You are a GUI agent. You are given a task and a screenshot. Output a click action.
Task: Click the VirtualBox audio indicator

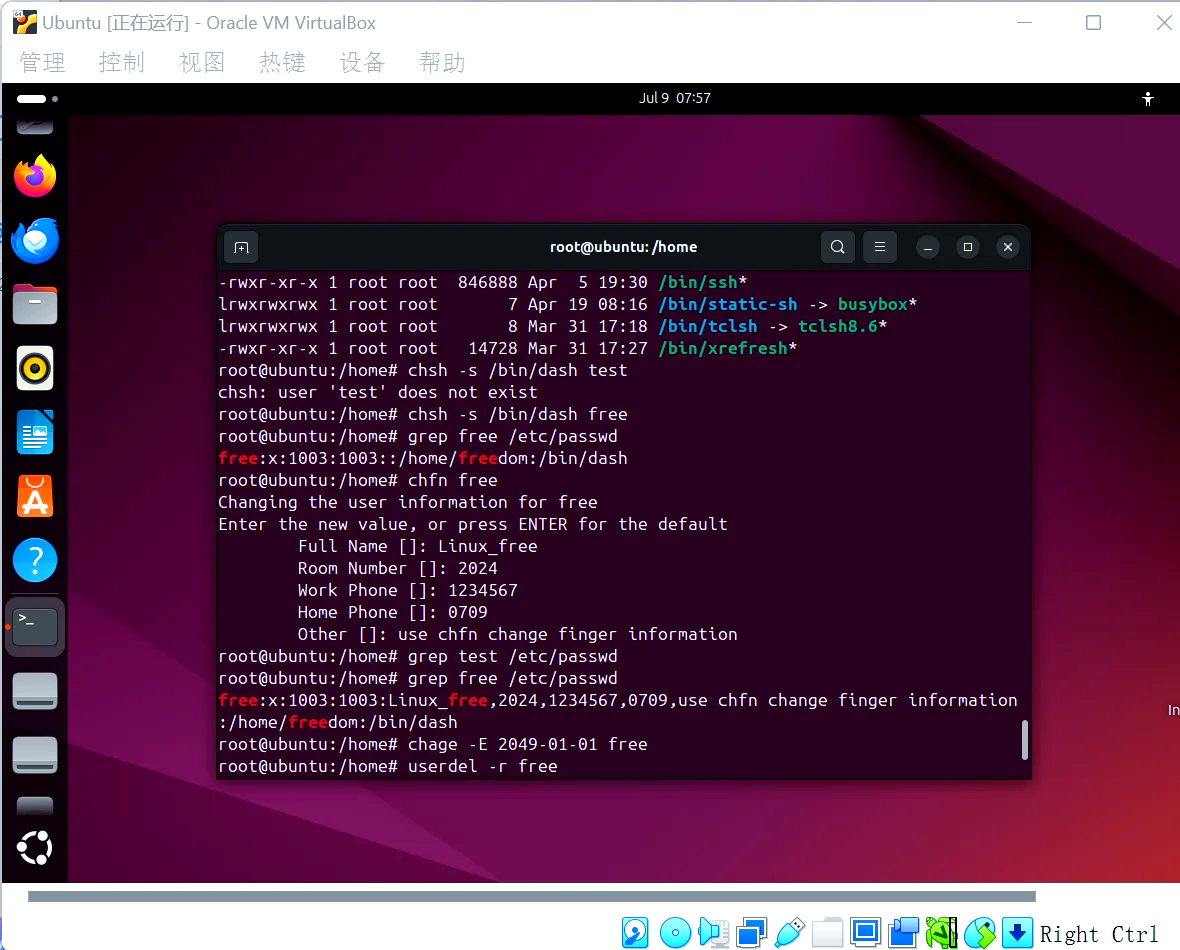point(713,933)
